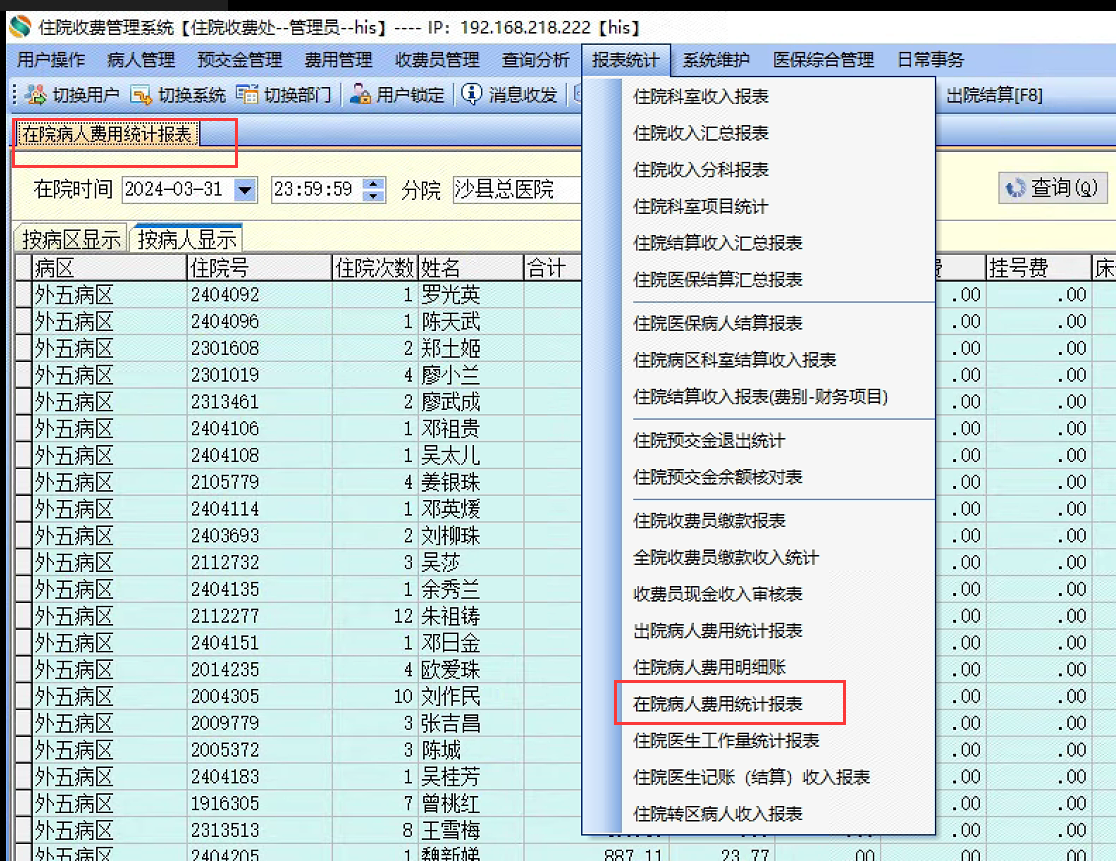Select 住院收入汇总报表 menu entry
Viewport: 1116px width, 861px height.
(701, 133)
